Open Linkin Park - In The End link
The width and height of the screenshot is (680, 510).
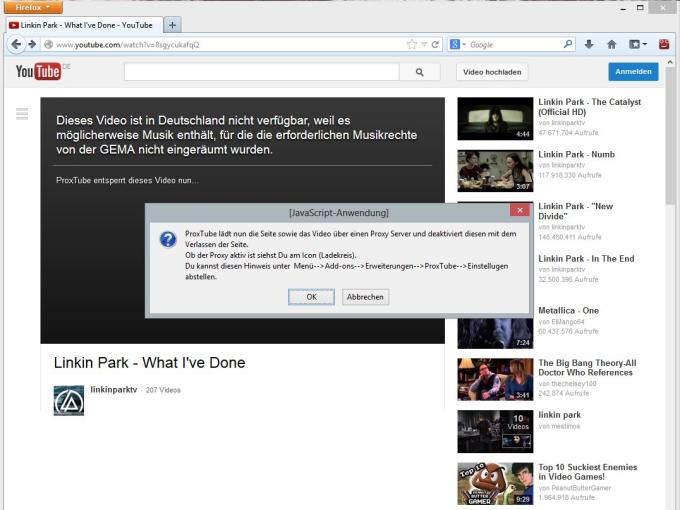coord(586,259)
